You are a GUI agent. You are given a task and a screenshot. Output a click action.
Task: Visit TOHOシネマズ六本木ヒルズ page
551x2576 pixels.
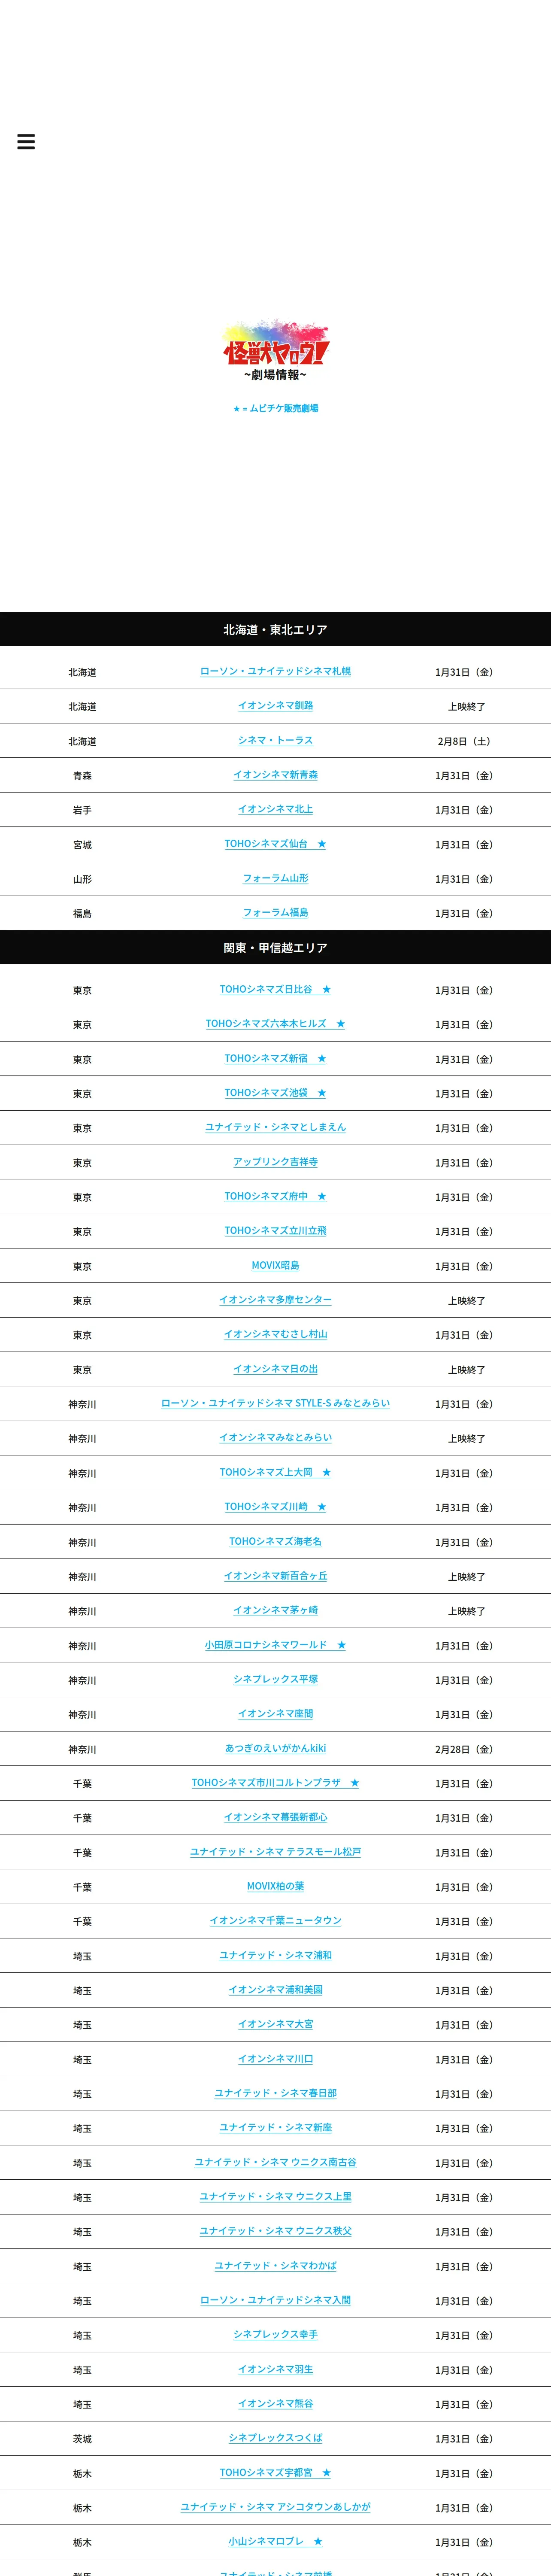275,1024
